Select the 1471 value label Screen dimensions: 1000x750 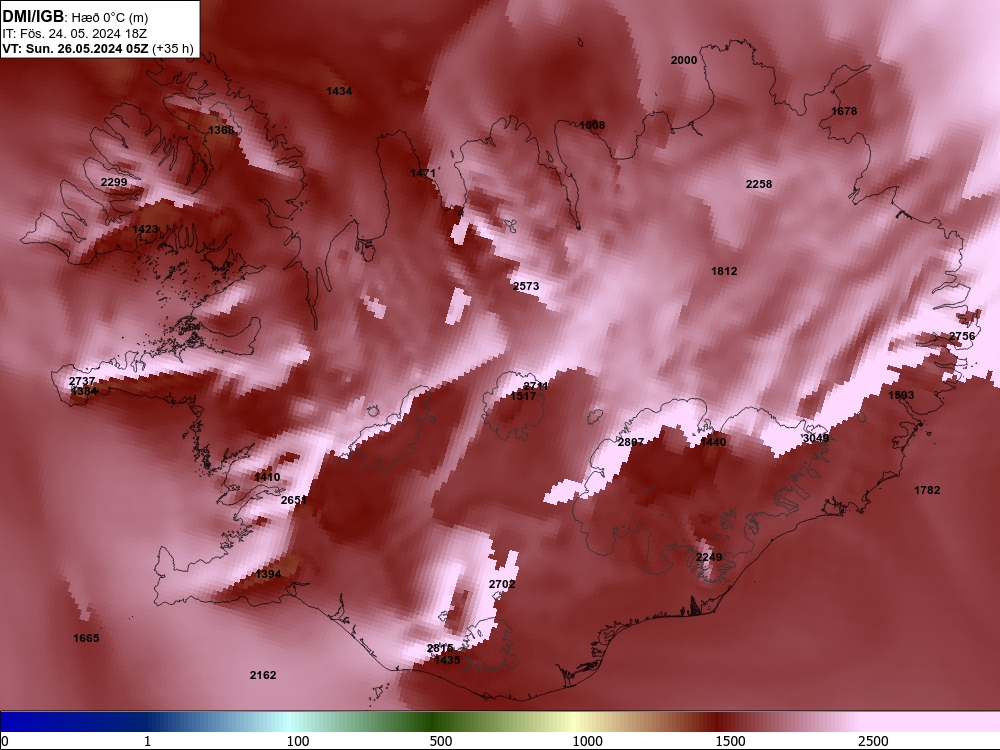423,173
